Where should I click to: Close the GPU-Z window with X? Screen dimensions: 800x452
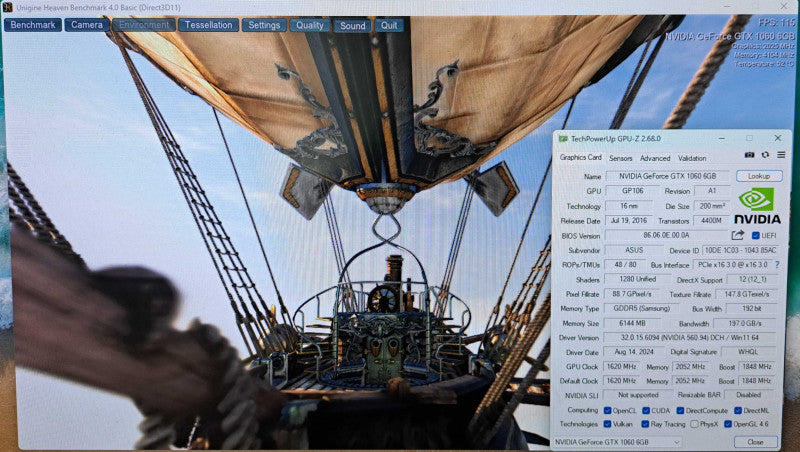[778, 138]
